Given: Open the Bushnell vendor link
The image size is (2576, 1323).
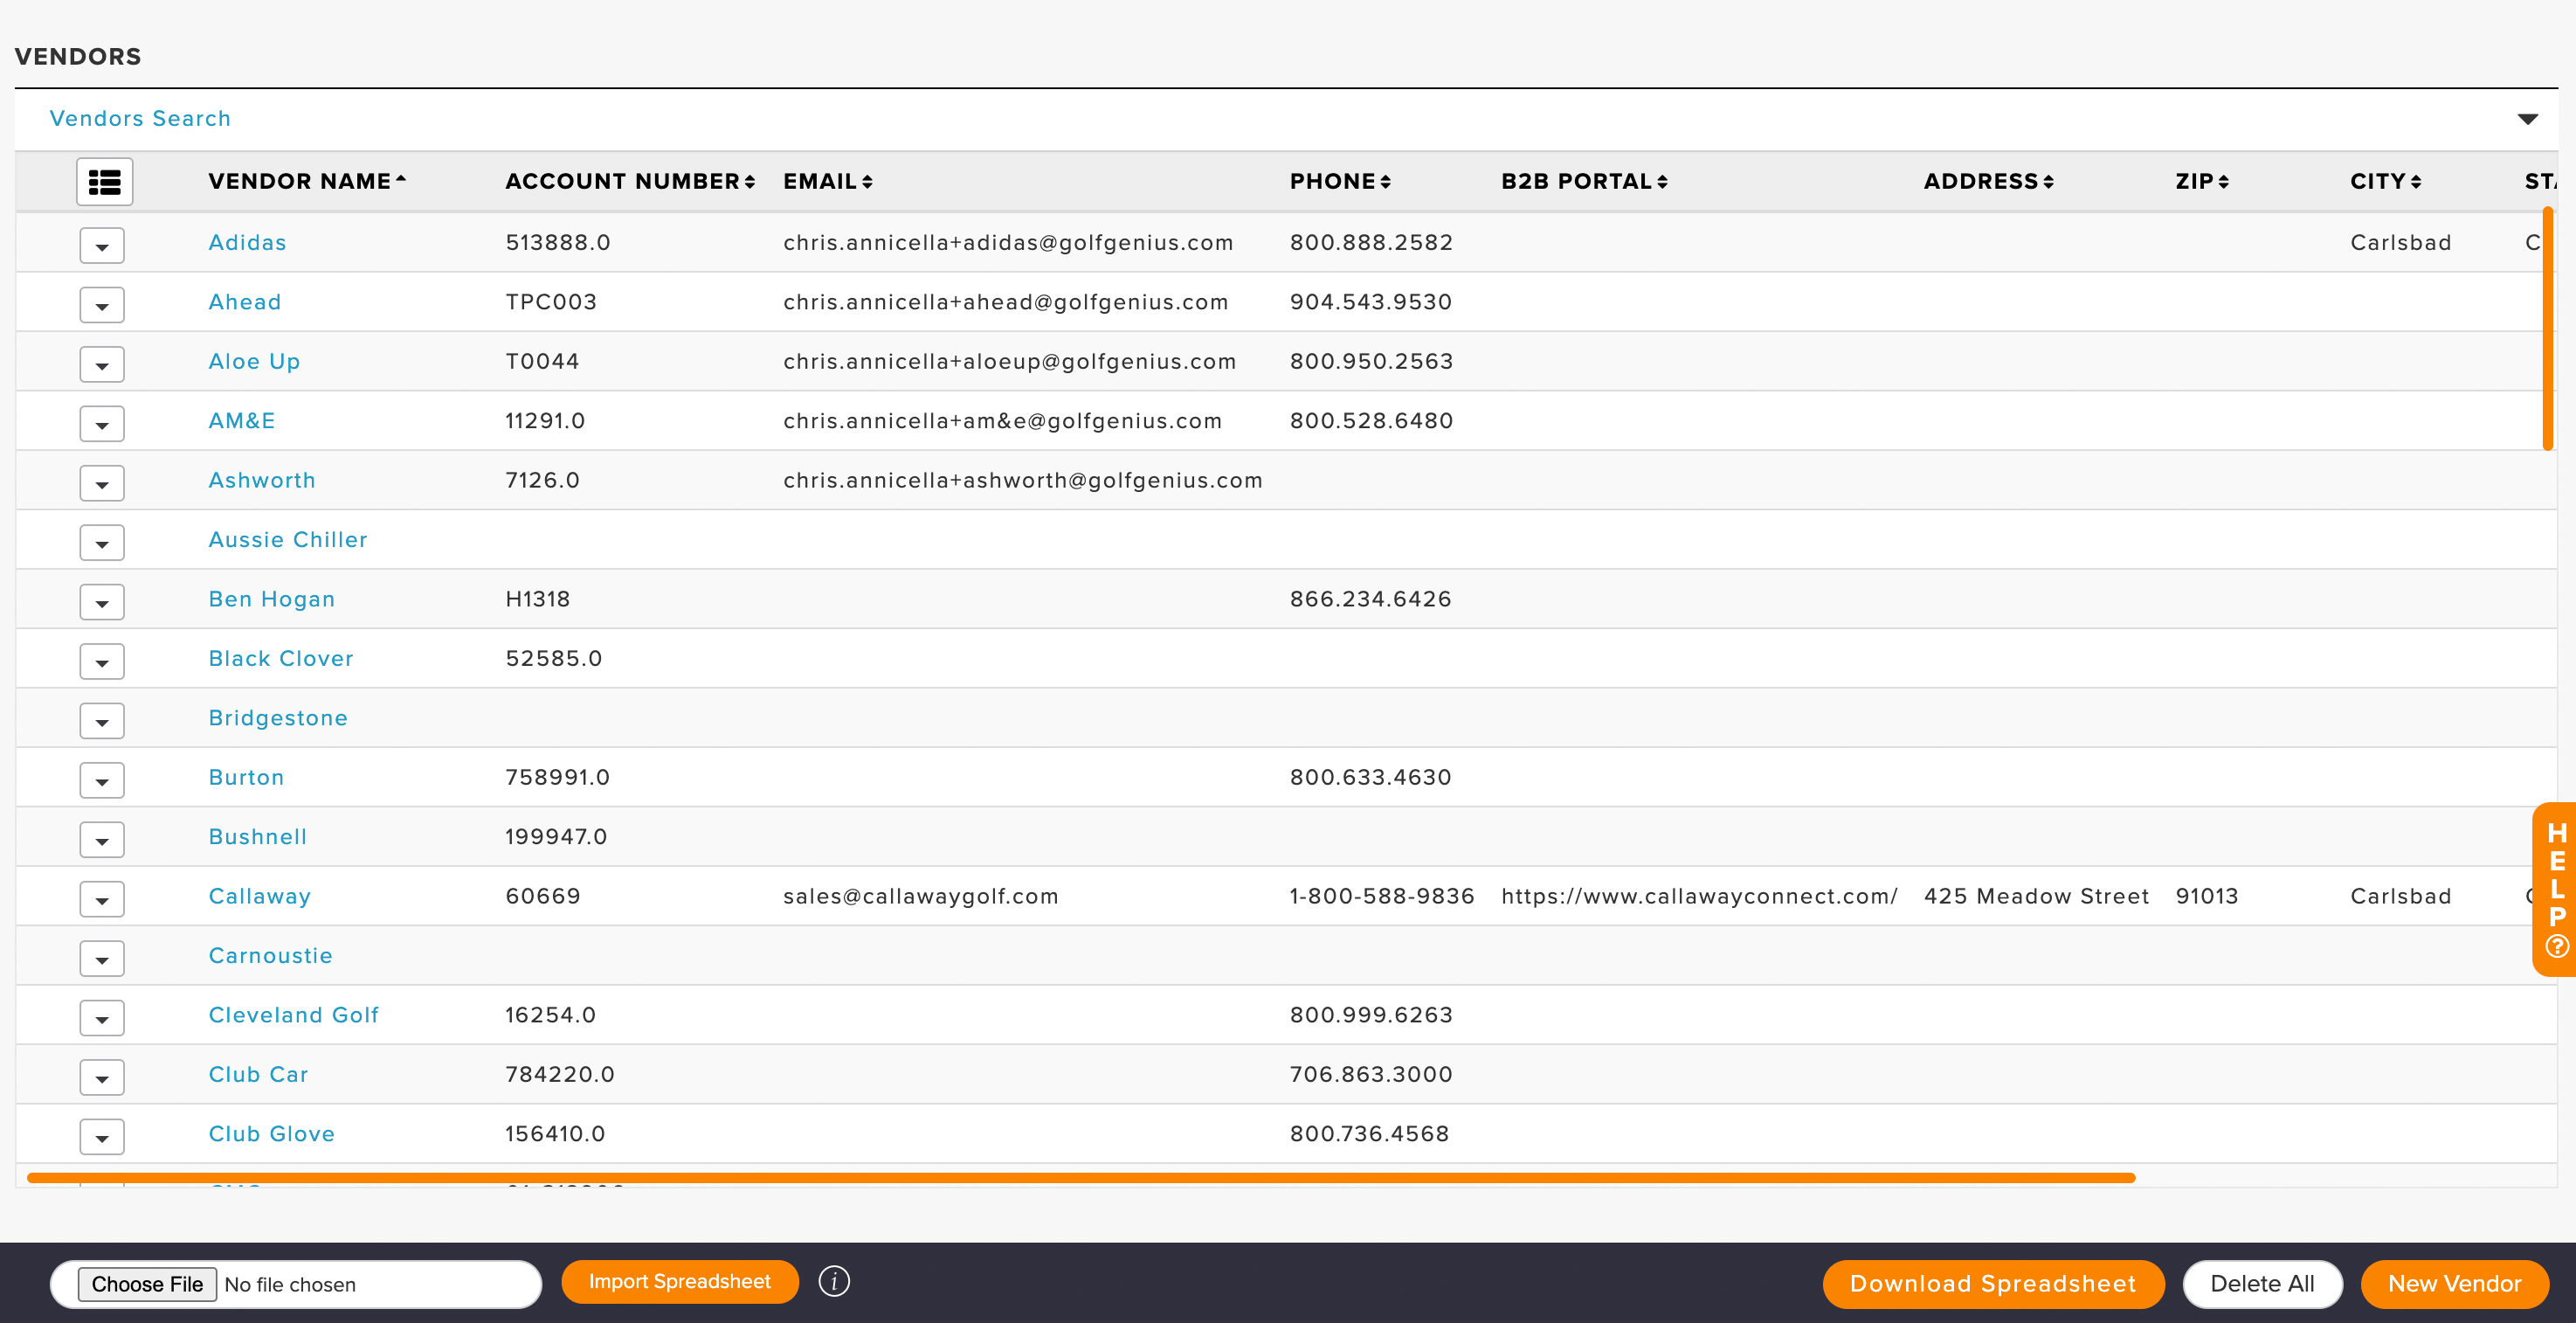Looking at the screenshot, I should pyautogui.click(x=258, y=837).
